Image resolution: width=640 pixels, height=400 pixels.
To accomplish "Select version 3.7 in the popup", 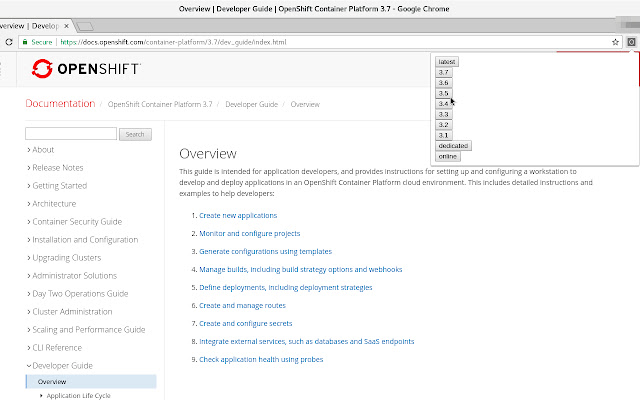I will click(444, 72).
